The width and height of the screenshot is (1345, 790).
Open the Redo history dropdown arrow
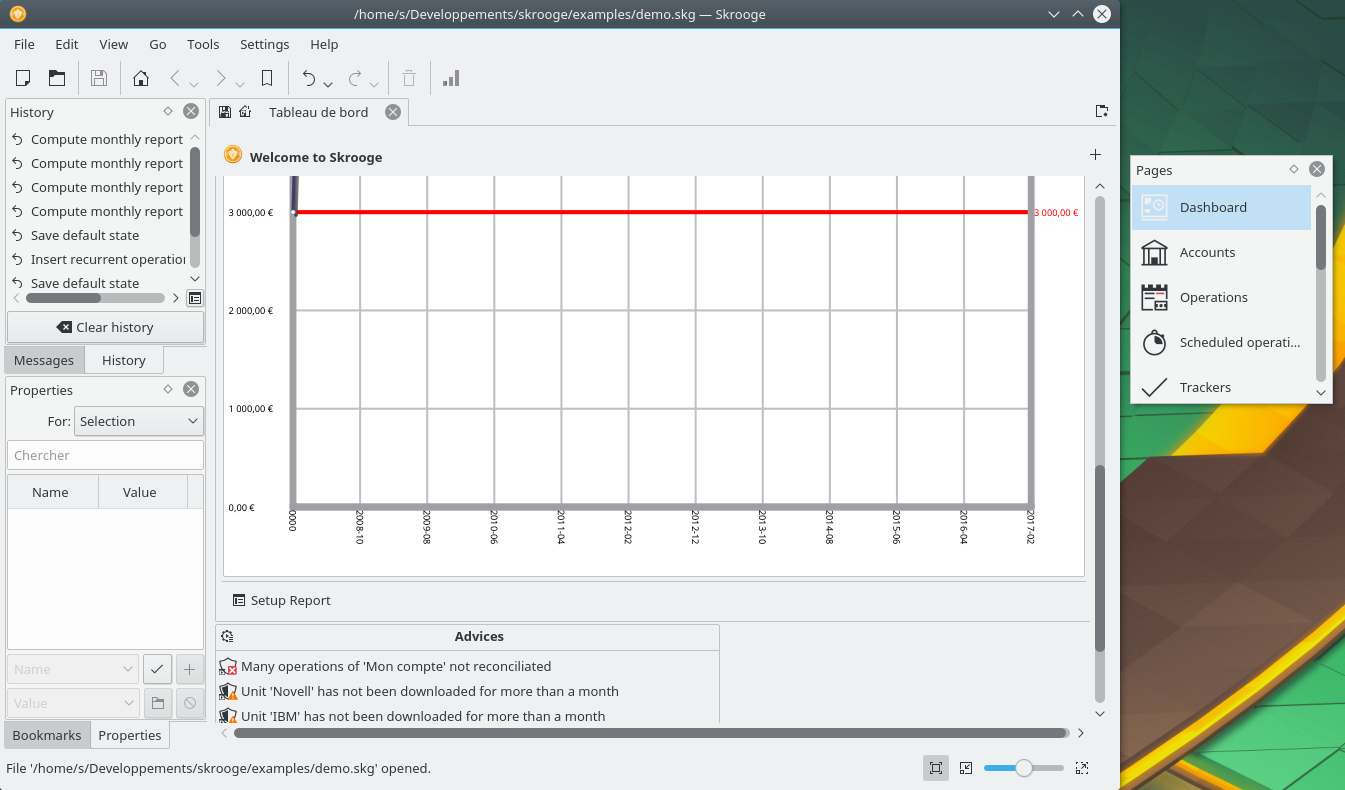(x=374, y=84)
